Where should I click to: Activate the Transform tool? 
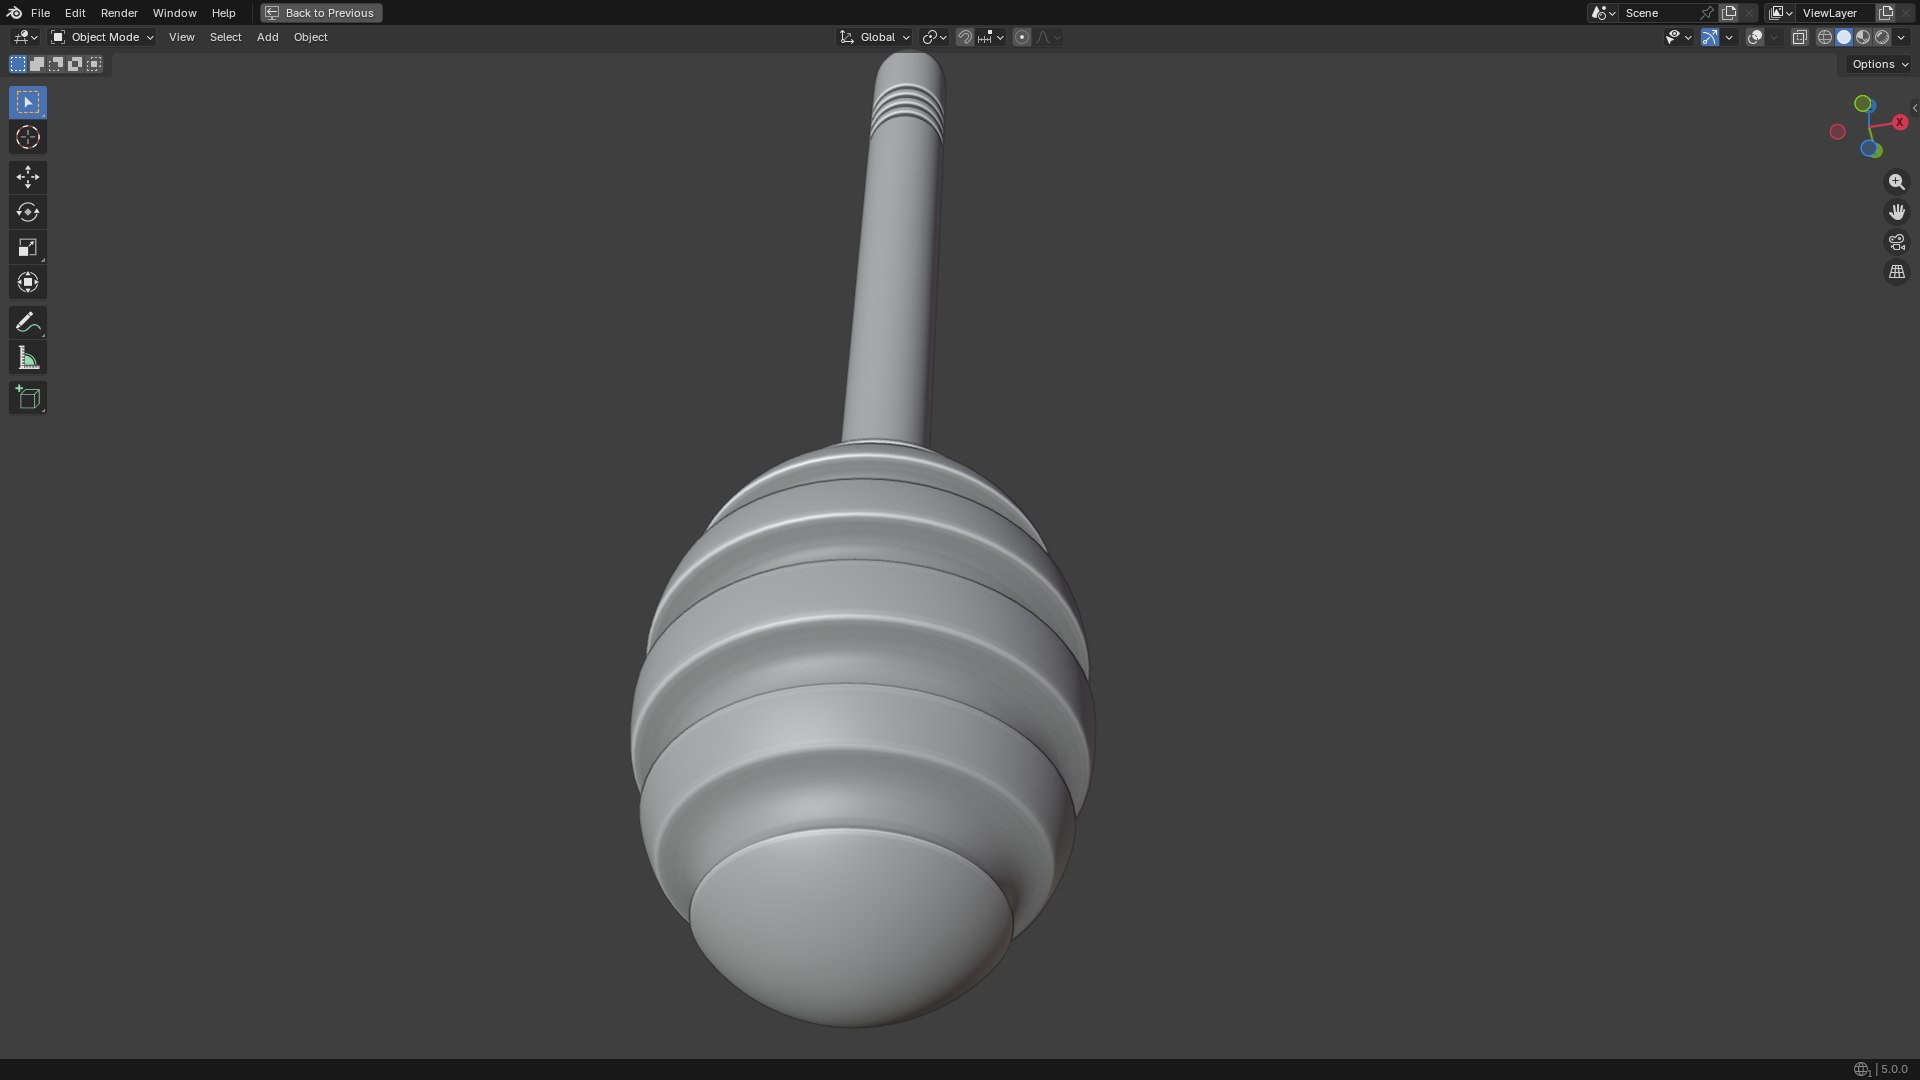click(28, 282)
